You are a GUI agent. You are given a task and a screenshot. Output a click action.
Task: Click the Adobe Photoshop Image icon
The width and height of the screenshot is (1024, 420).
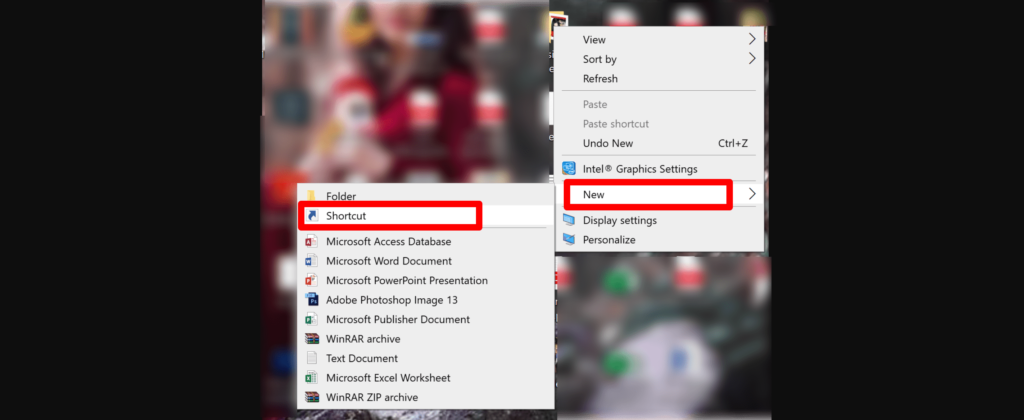(x=312, y=300)
